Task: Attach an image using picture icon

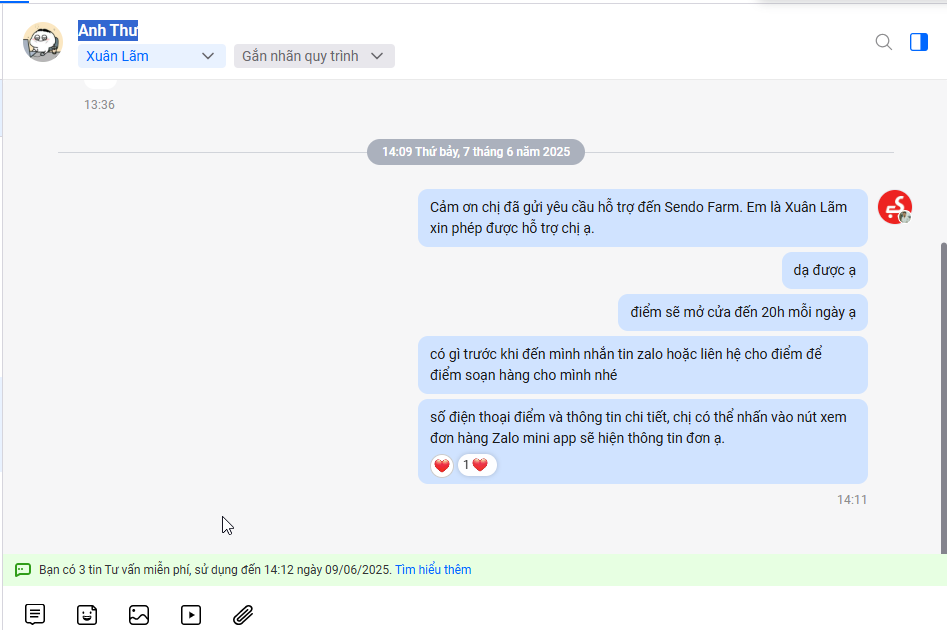Action: pyautogui.click(x=139, y=615)
